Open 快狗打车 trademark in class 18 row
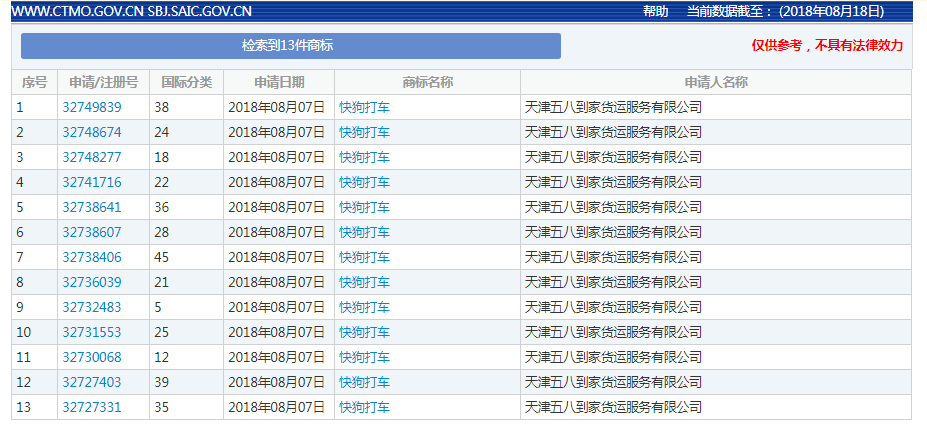Viewport: 927px width, 430px height. [365, 157]
